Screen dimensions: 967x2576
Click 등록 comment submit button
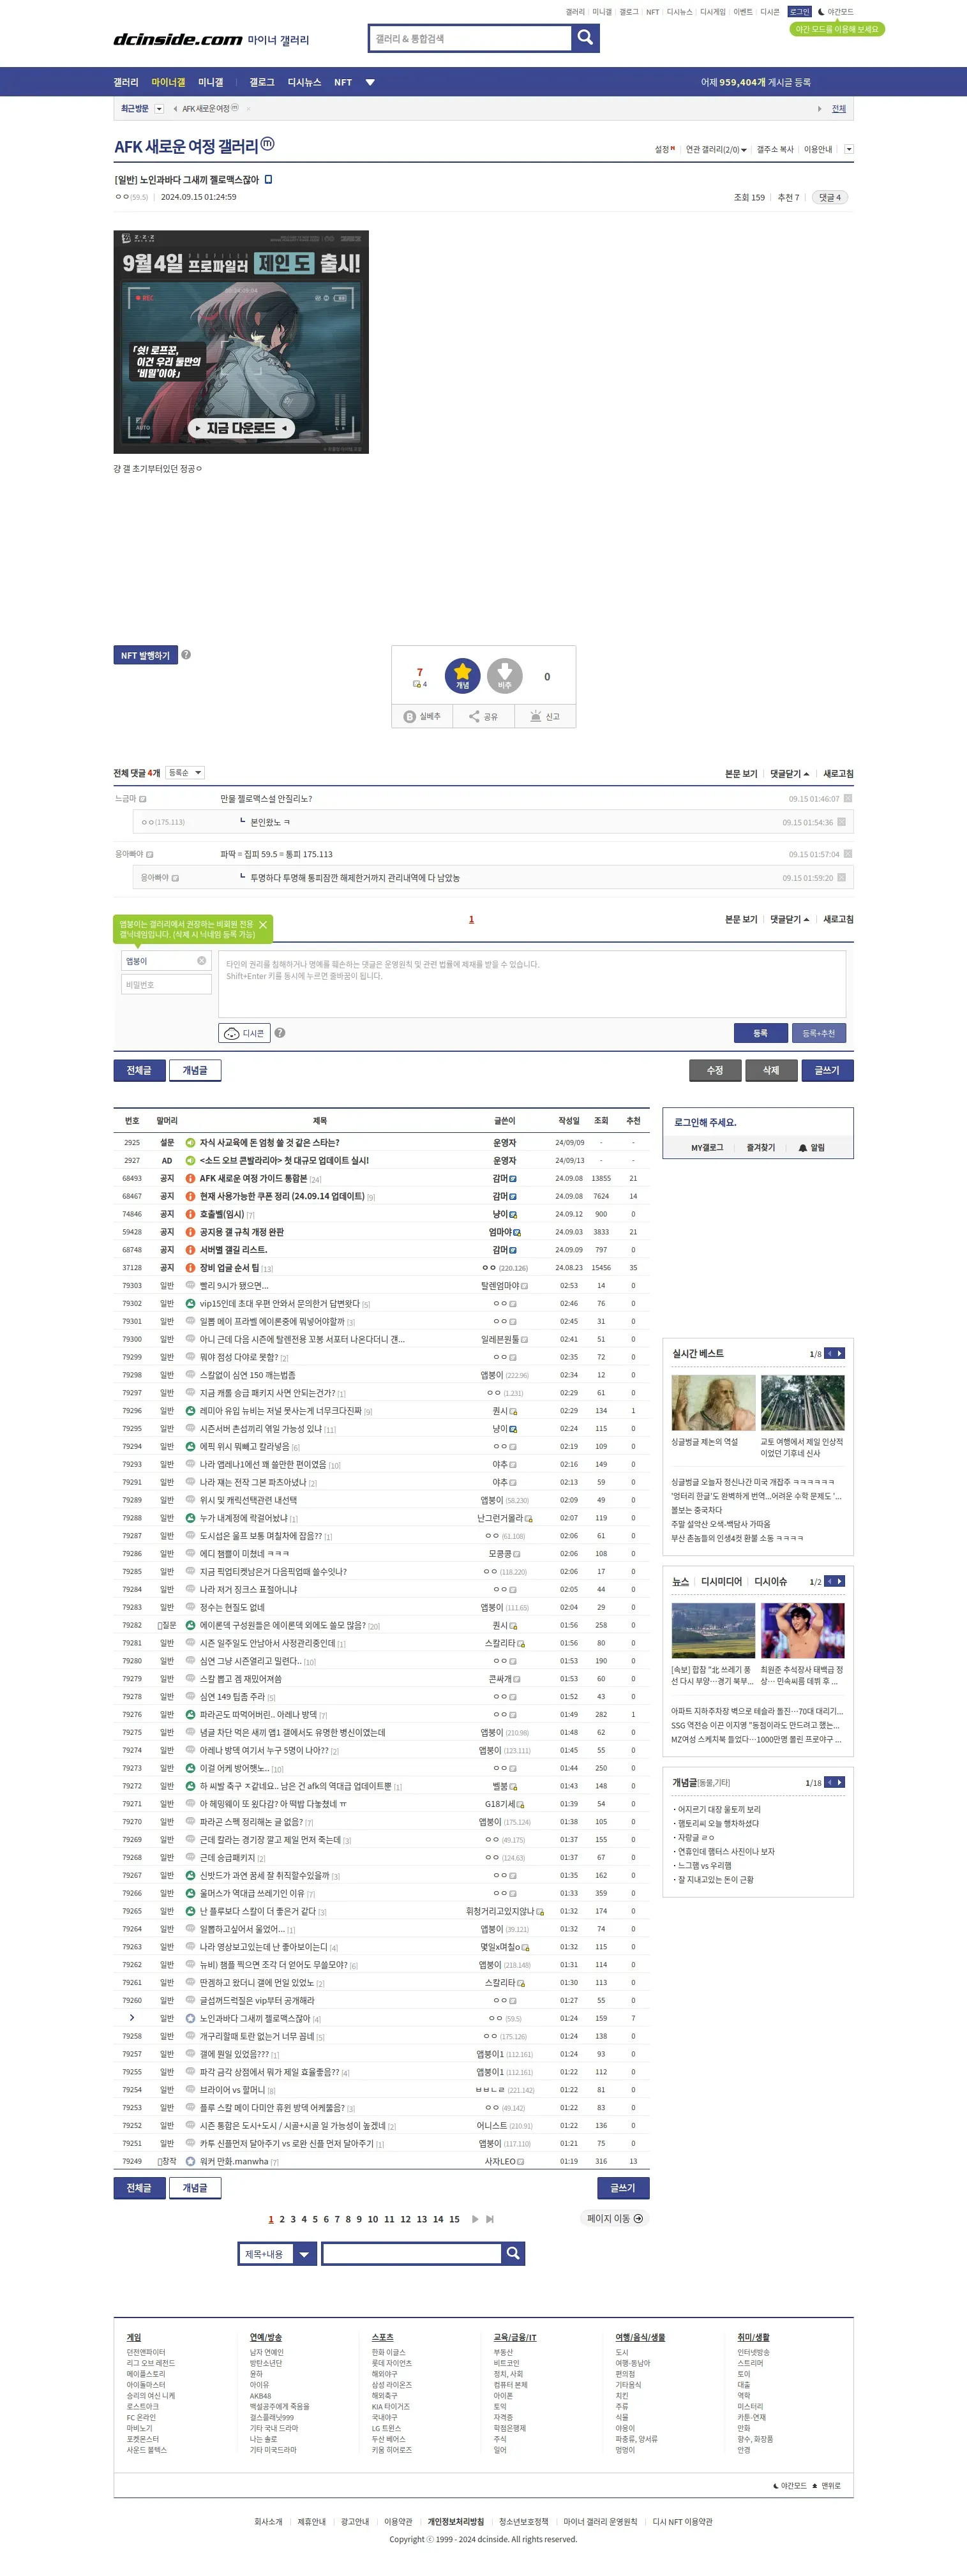coord(760,1033)
